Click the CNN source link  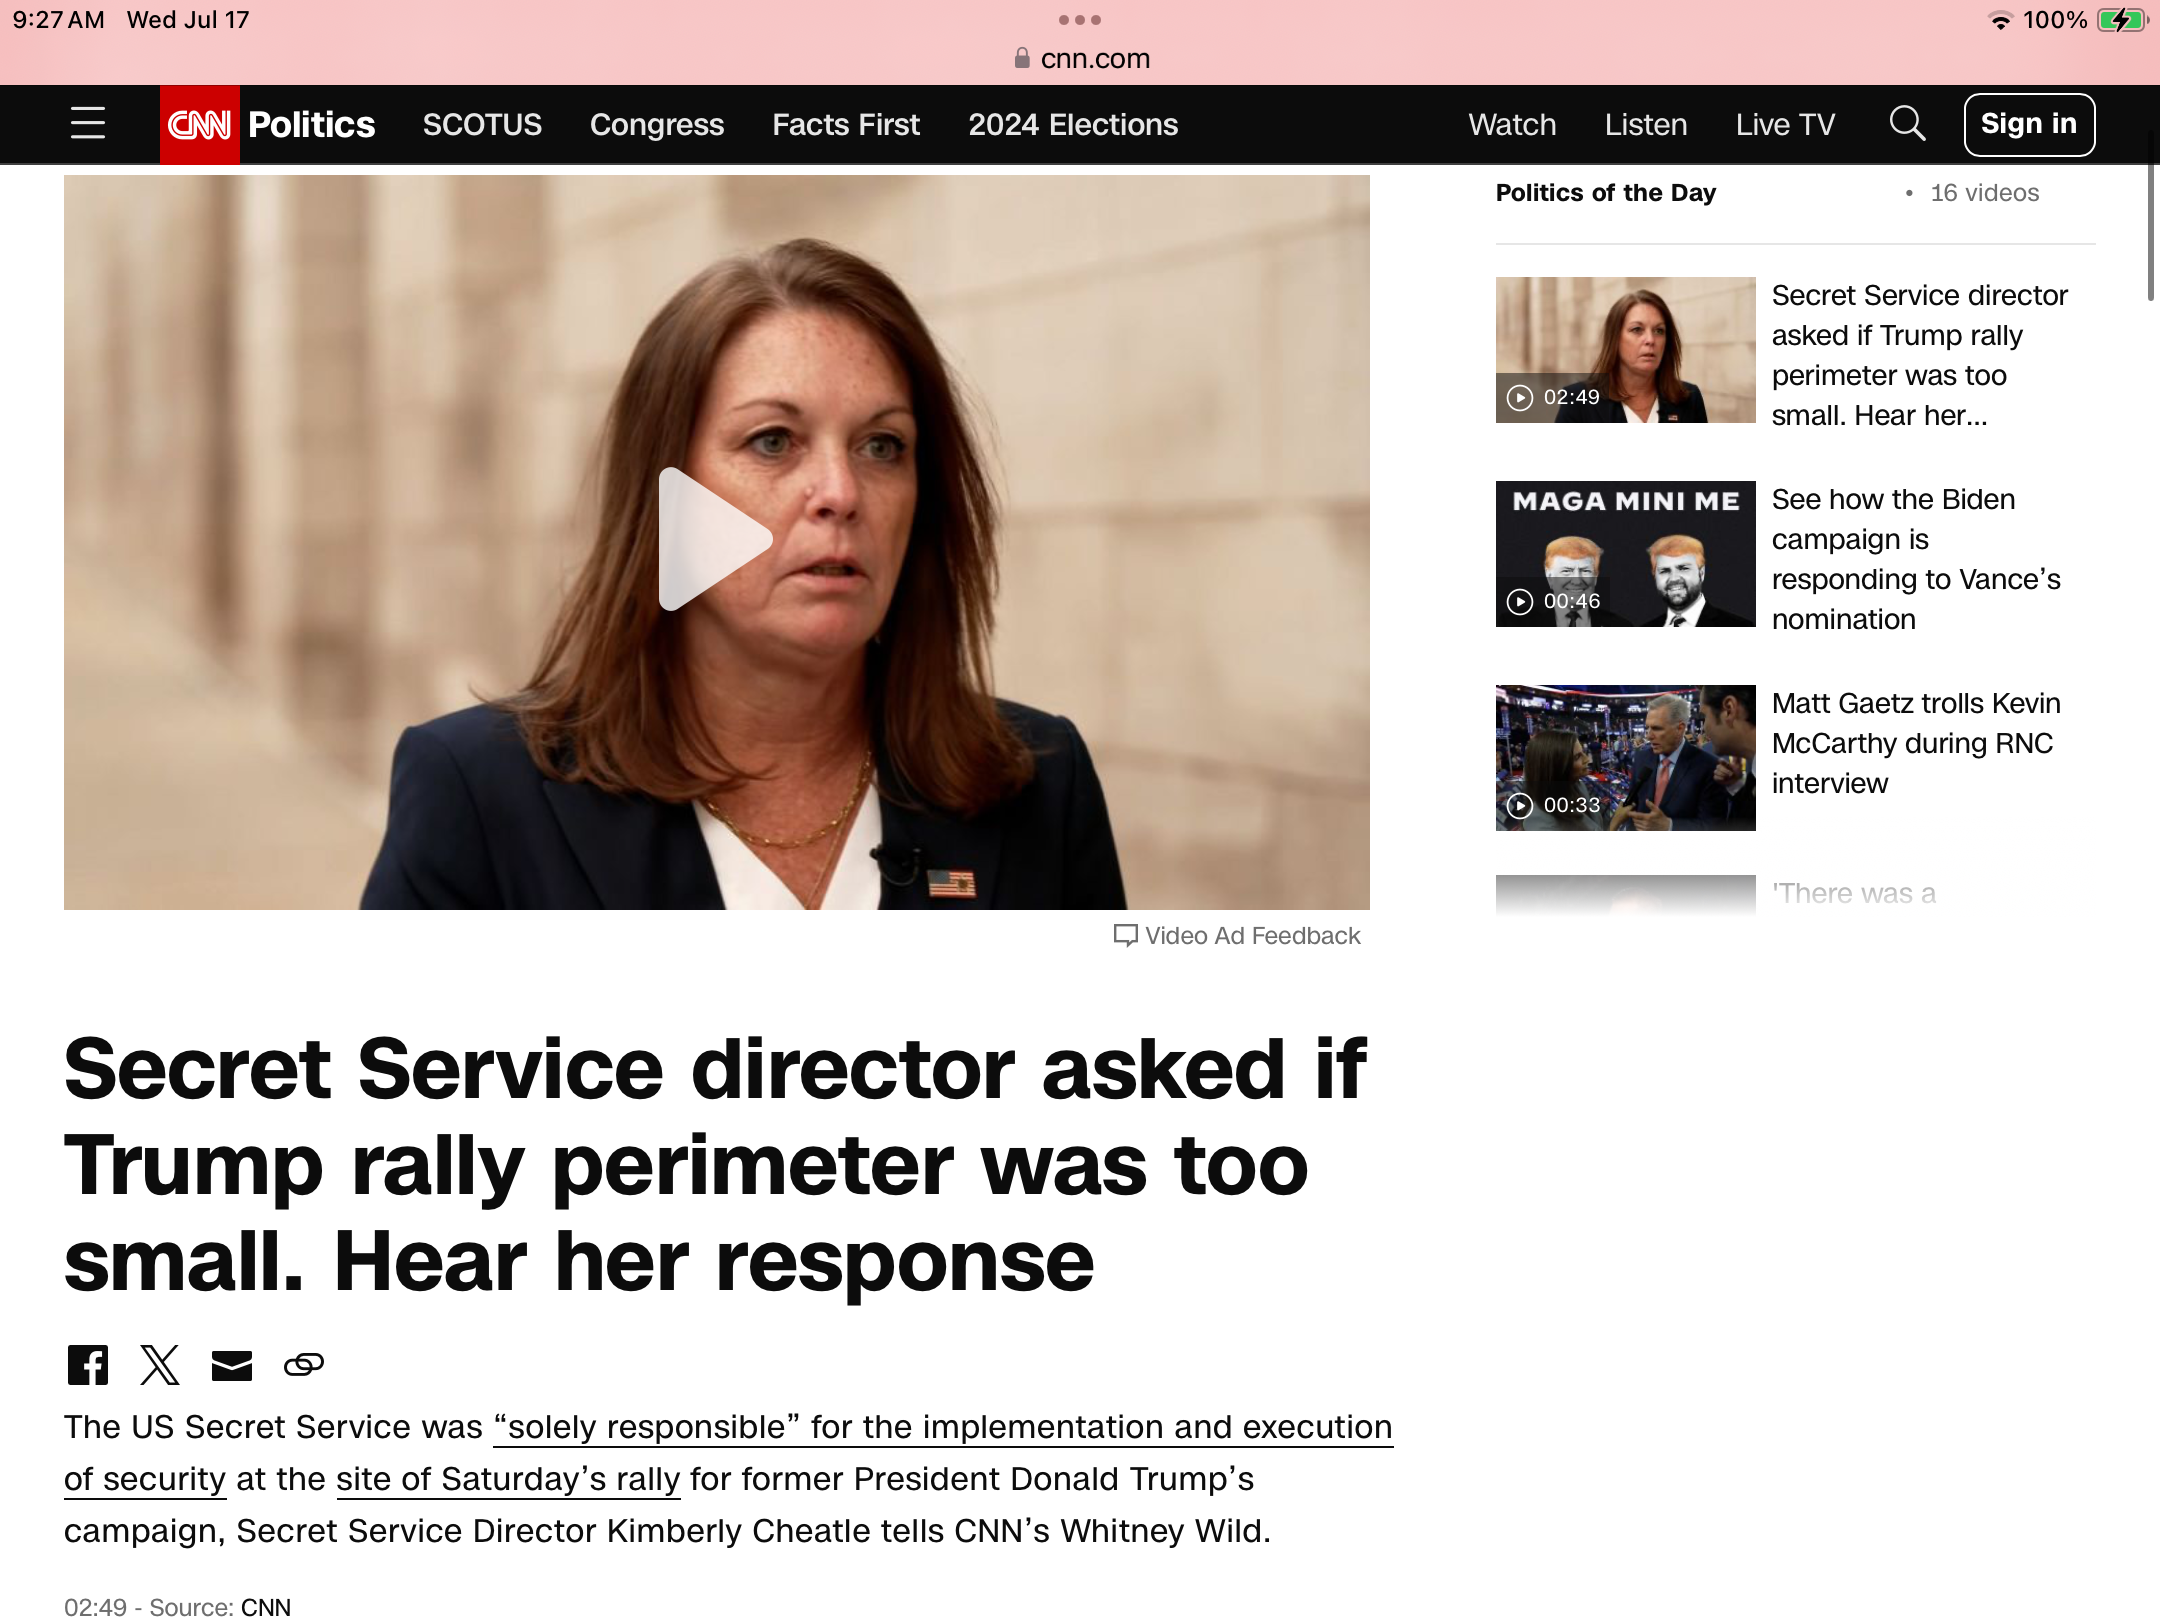click(266, 1606)
